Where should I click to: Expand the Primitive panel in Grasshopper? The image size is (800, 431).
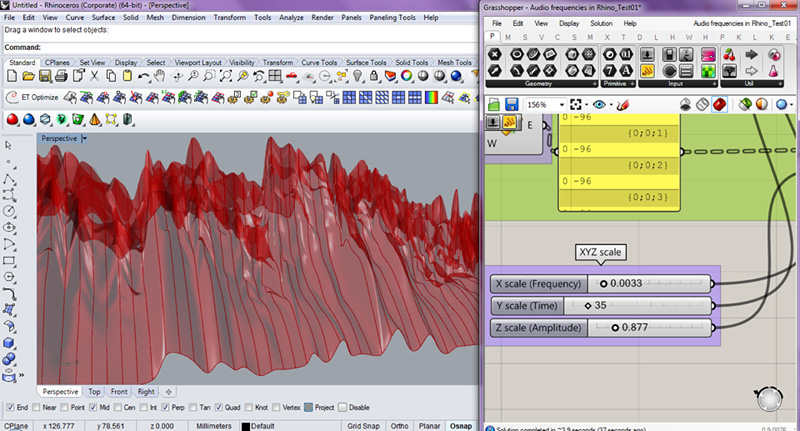633,84
